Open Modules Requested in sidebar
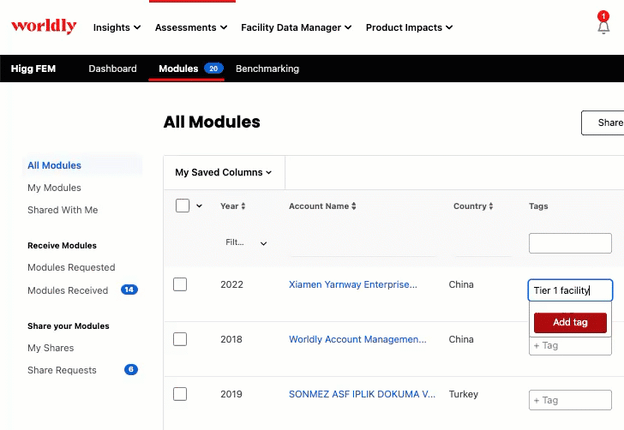Screen dimensions: 624x430 71,267
